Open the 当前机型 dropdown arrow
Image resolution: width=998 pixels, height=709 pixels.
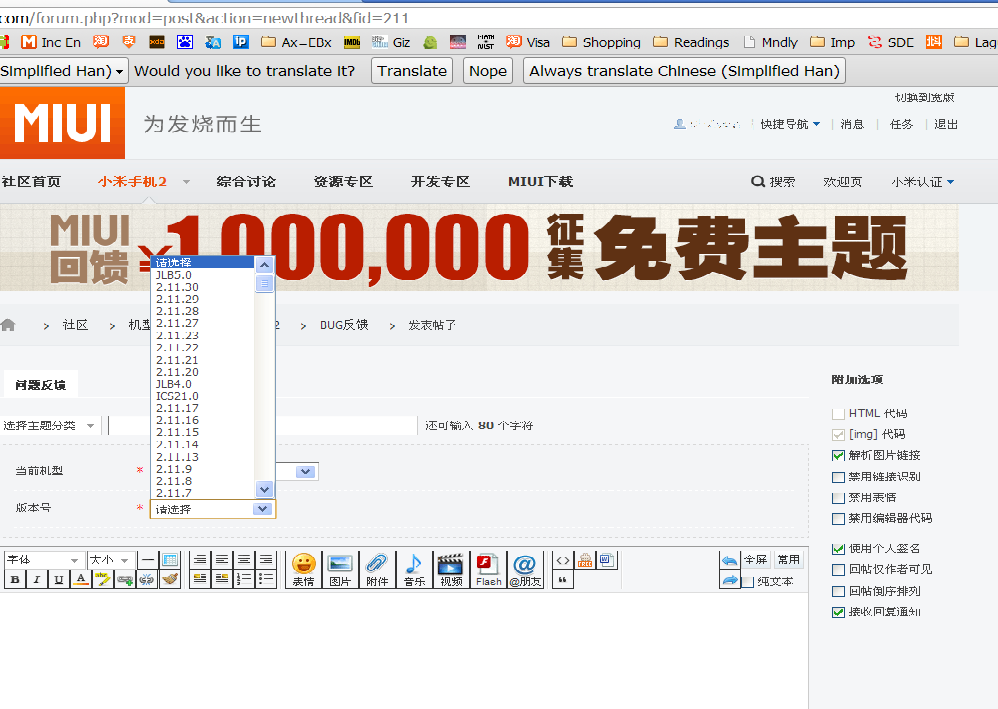306,472
